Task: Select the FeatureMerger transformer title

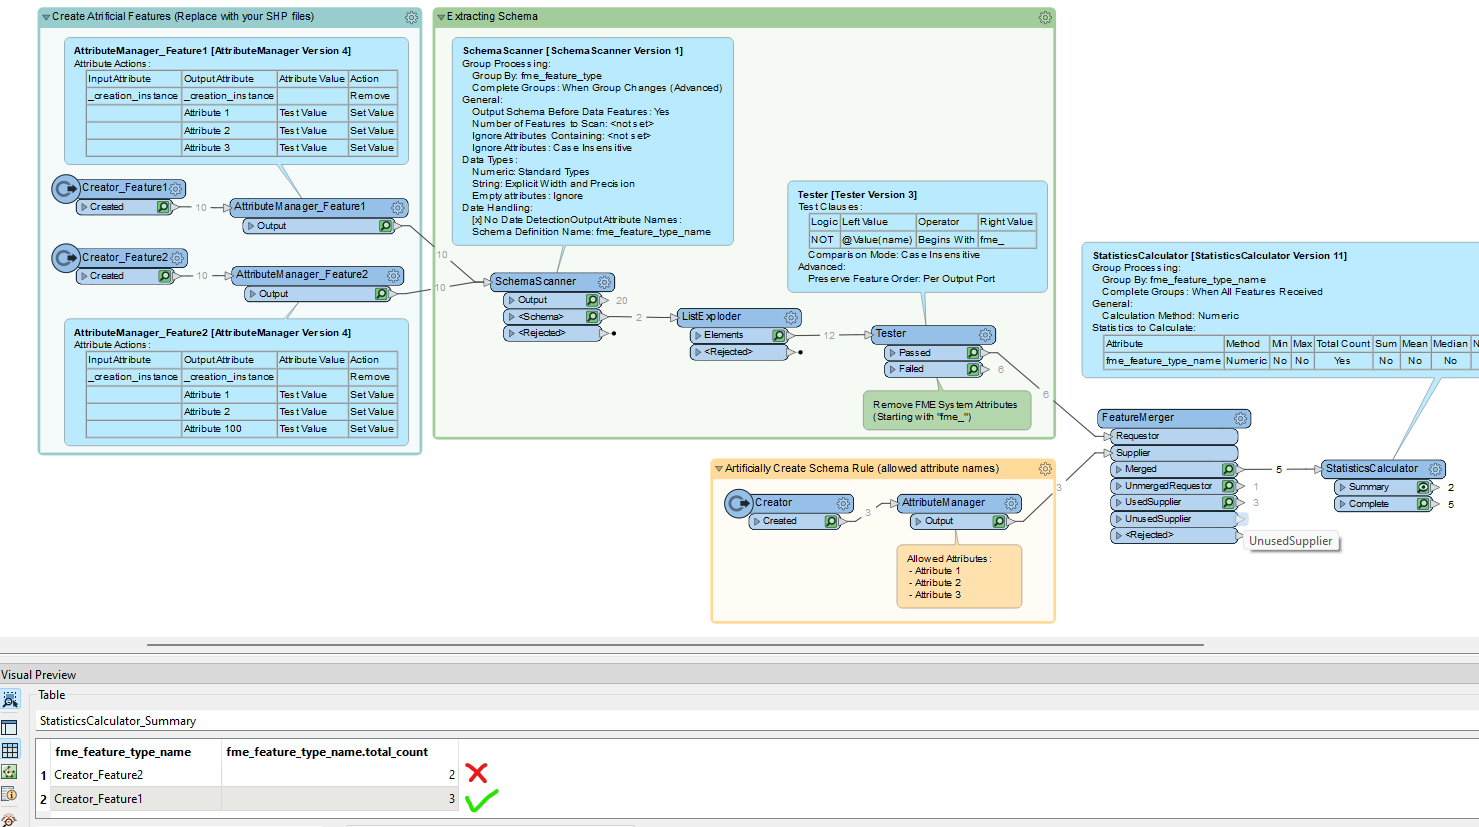Action: [x=1138, y=418]
